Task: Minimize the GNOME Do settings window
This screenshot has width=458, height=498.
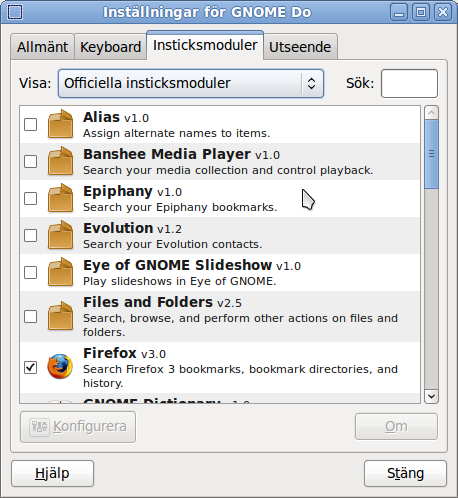Action: 399,12
